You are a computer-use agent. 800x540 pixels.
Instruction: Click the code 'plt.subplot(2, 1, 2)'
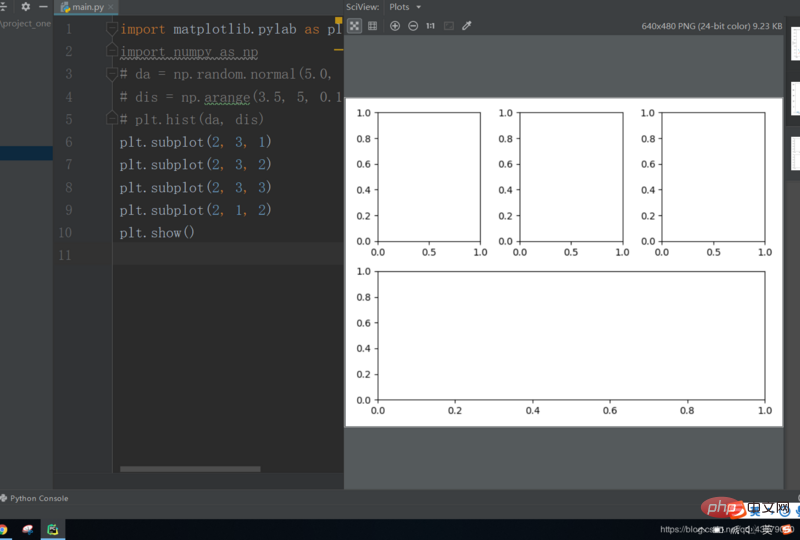pyautogui.click(x=195, y=210)
